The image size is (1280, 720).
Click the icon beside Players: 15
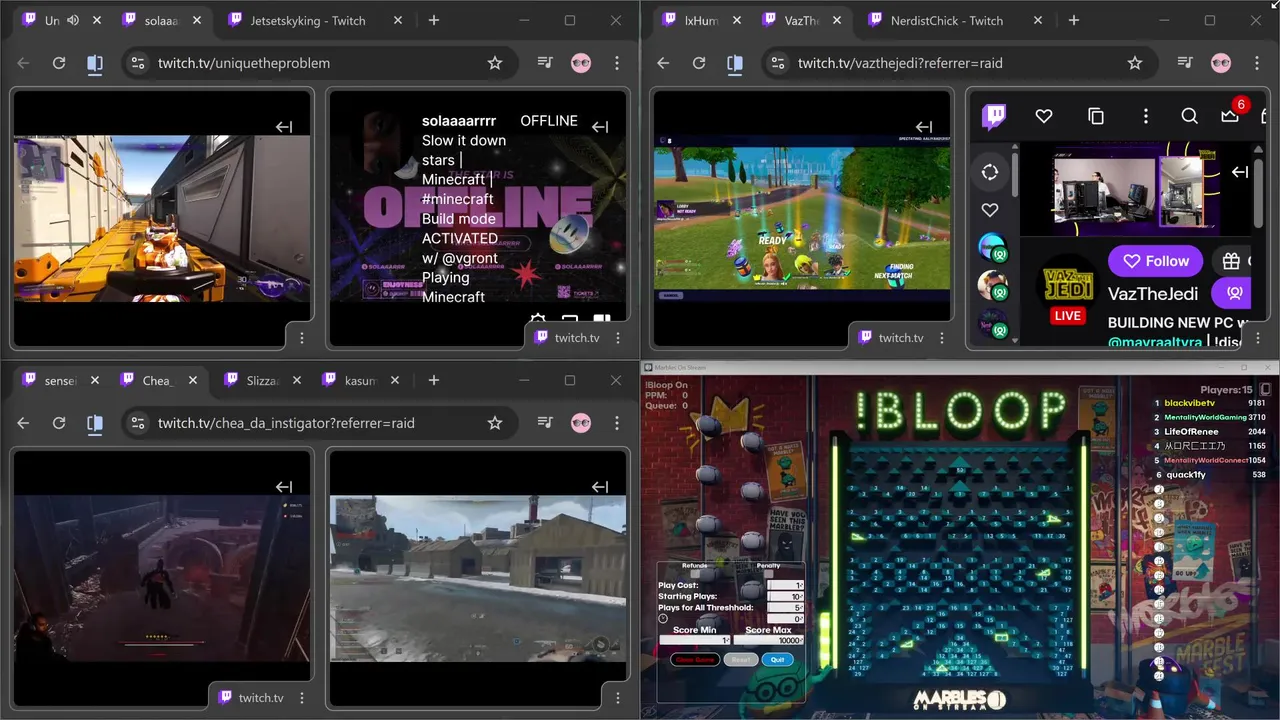click(x=1265, y=389)
